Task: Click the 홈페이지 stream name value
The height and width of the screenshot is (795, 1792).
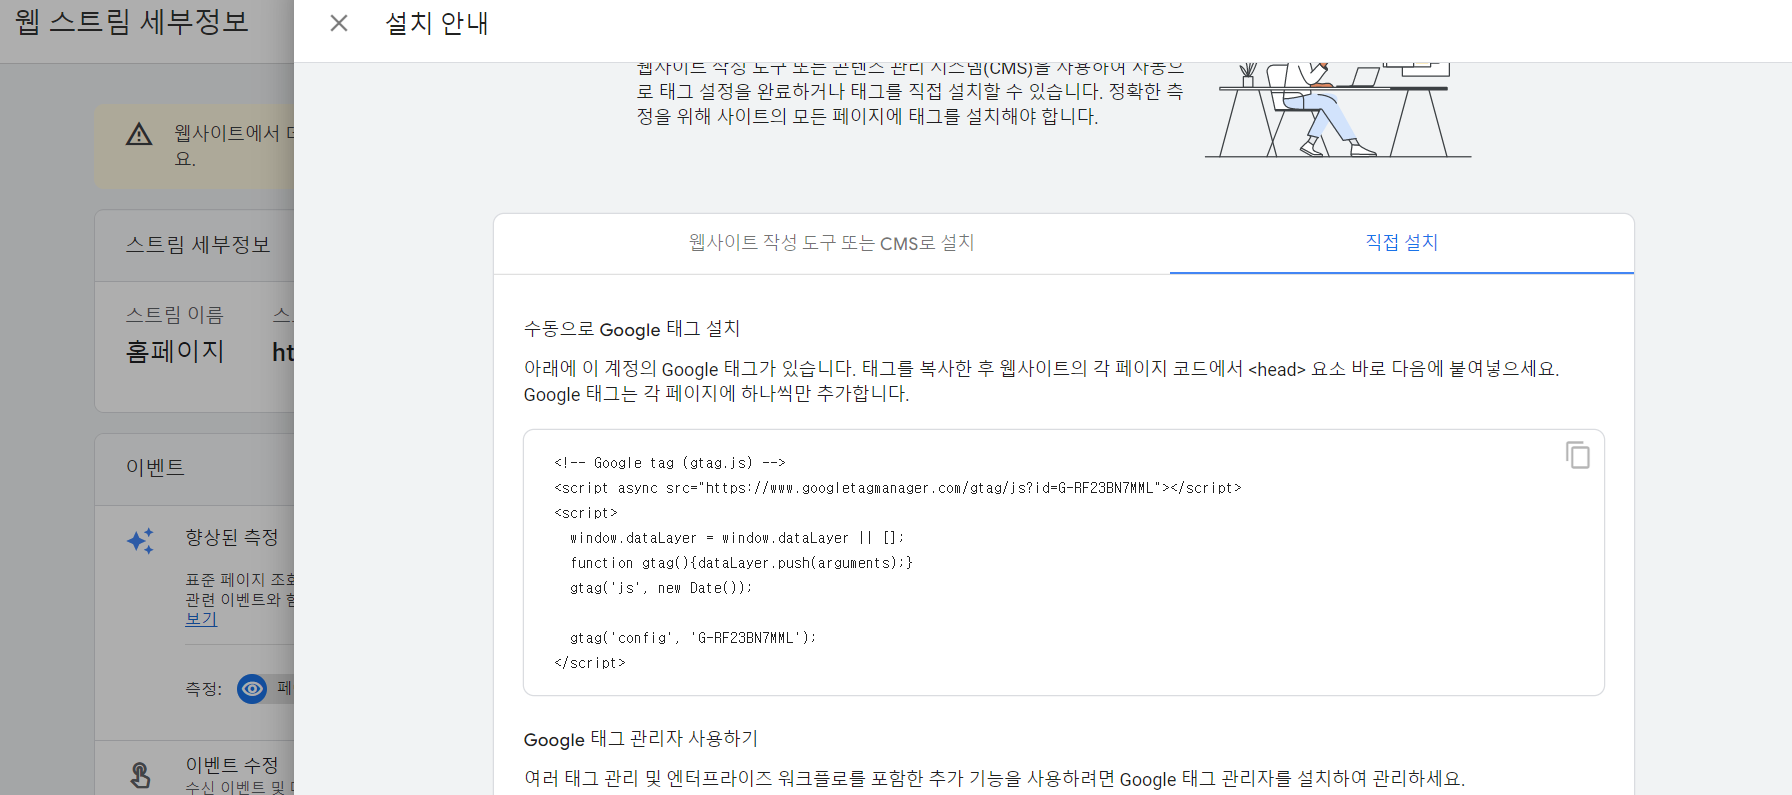Action: (175, 351)
